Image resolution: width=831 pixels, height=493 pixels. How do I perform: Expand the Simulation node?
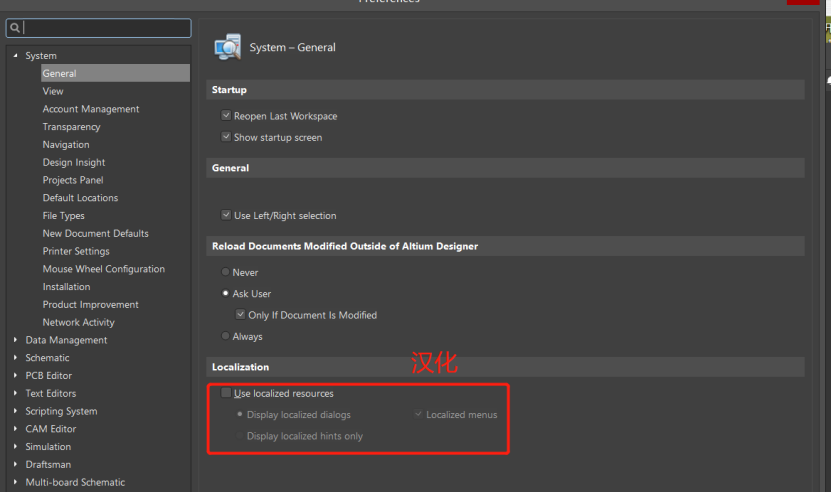point(15,446)
